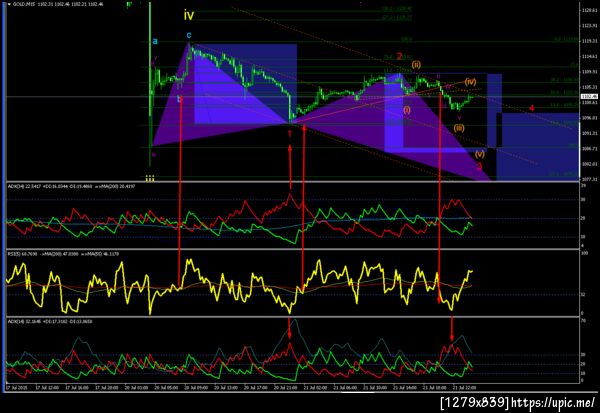Click the green chart shift marker at the top
Screen dimensions: 600x413
(129, 5)
